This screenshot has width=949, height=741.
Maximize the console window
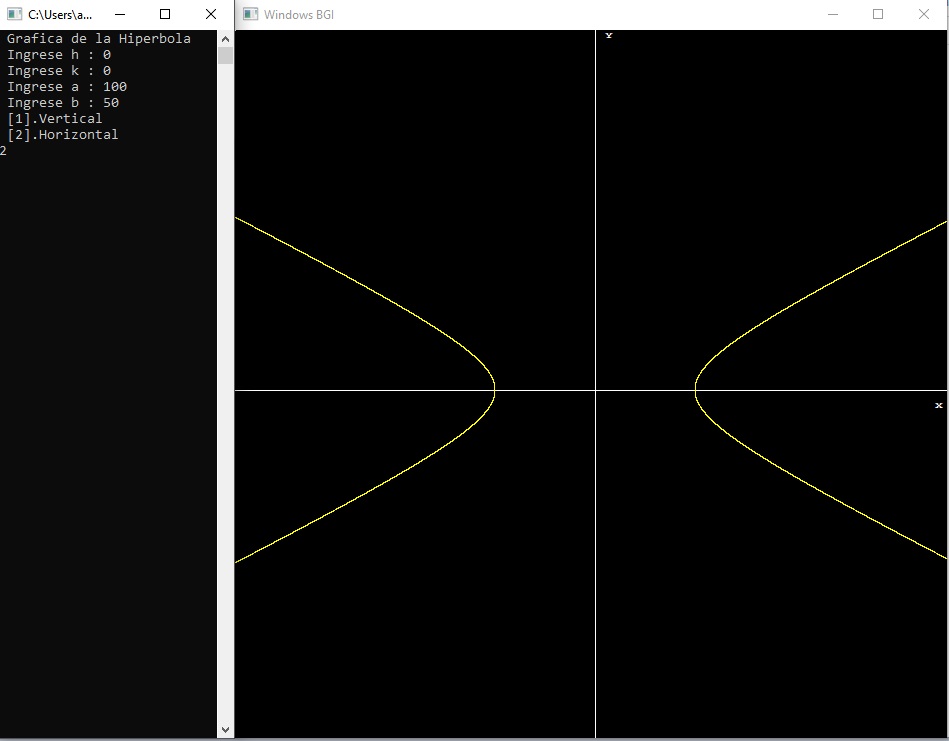pos(165,14)
